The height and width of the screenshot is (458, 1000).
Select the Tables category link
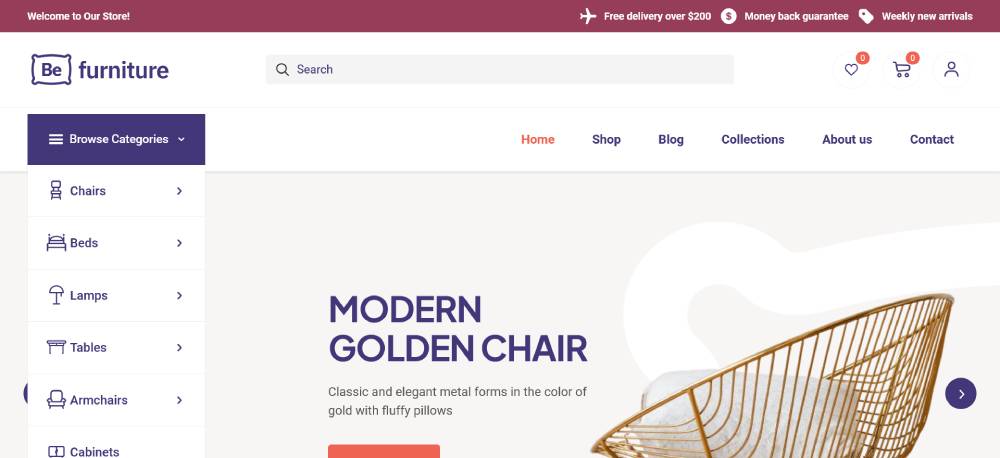pyautogui.click(x=88, y=348)
